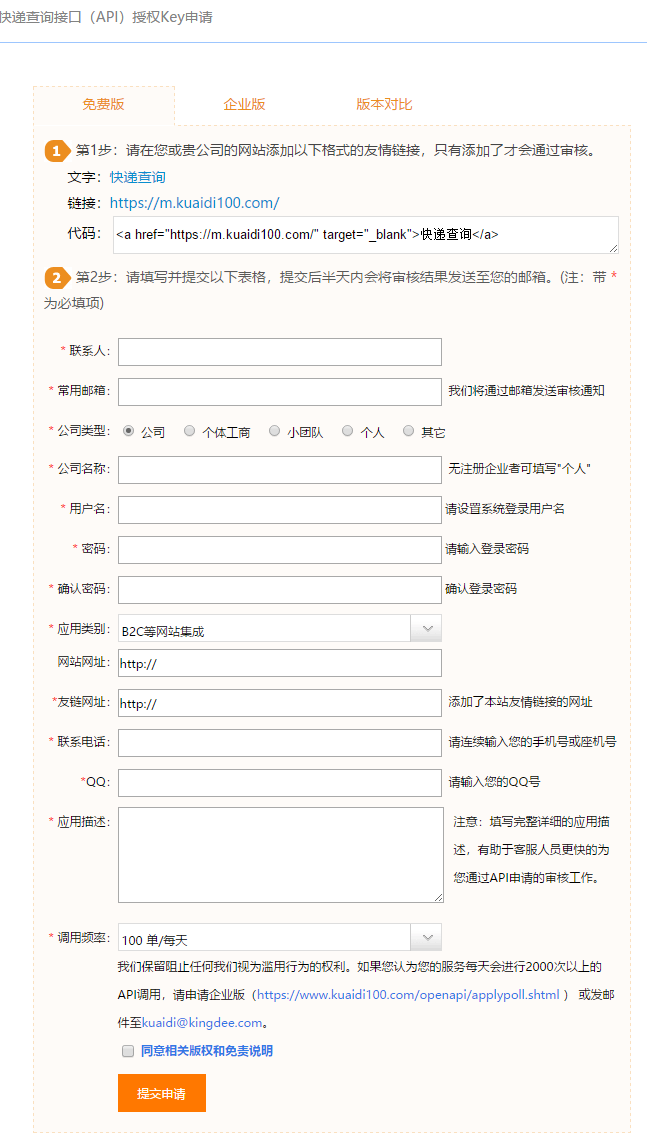Image resolution: width=647 pixels, height=1139 pixels.
Task: Click the 确认登录密码 hint text
Action: pos(481,589)
